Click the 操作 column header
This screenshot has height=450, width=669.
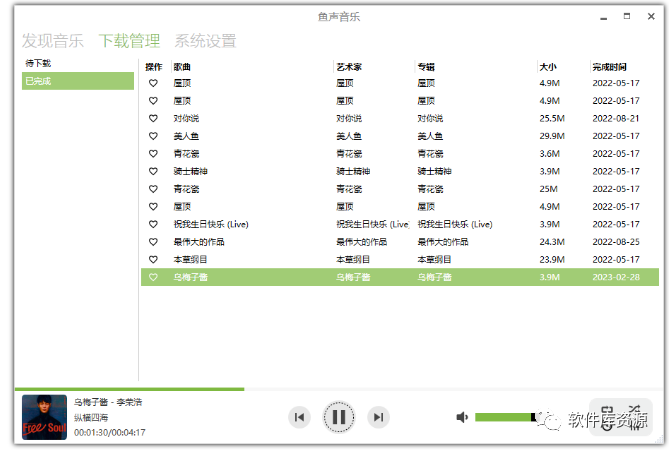click(x=154, y=67)
